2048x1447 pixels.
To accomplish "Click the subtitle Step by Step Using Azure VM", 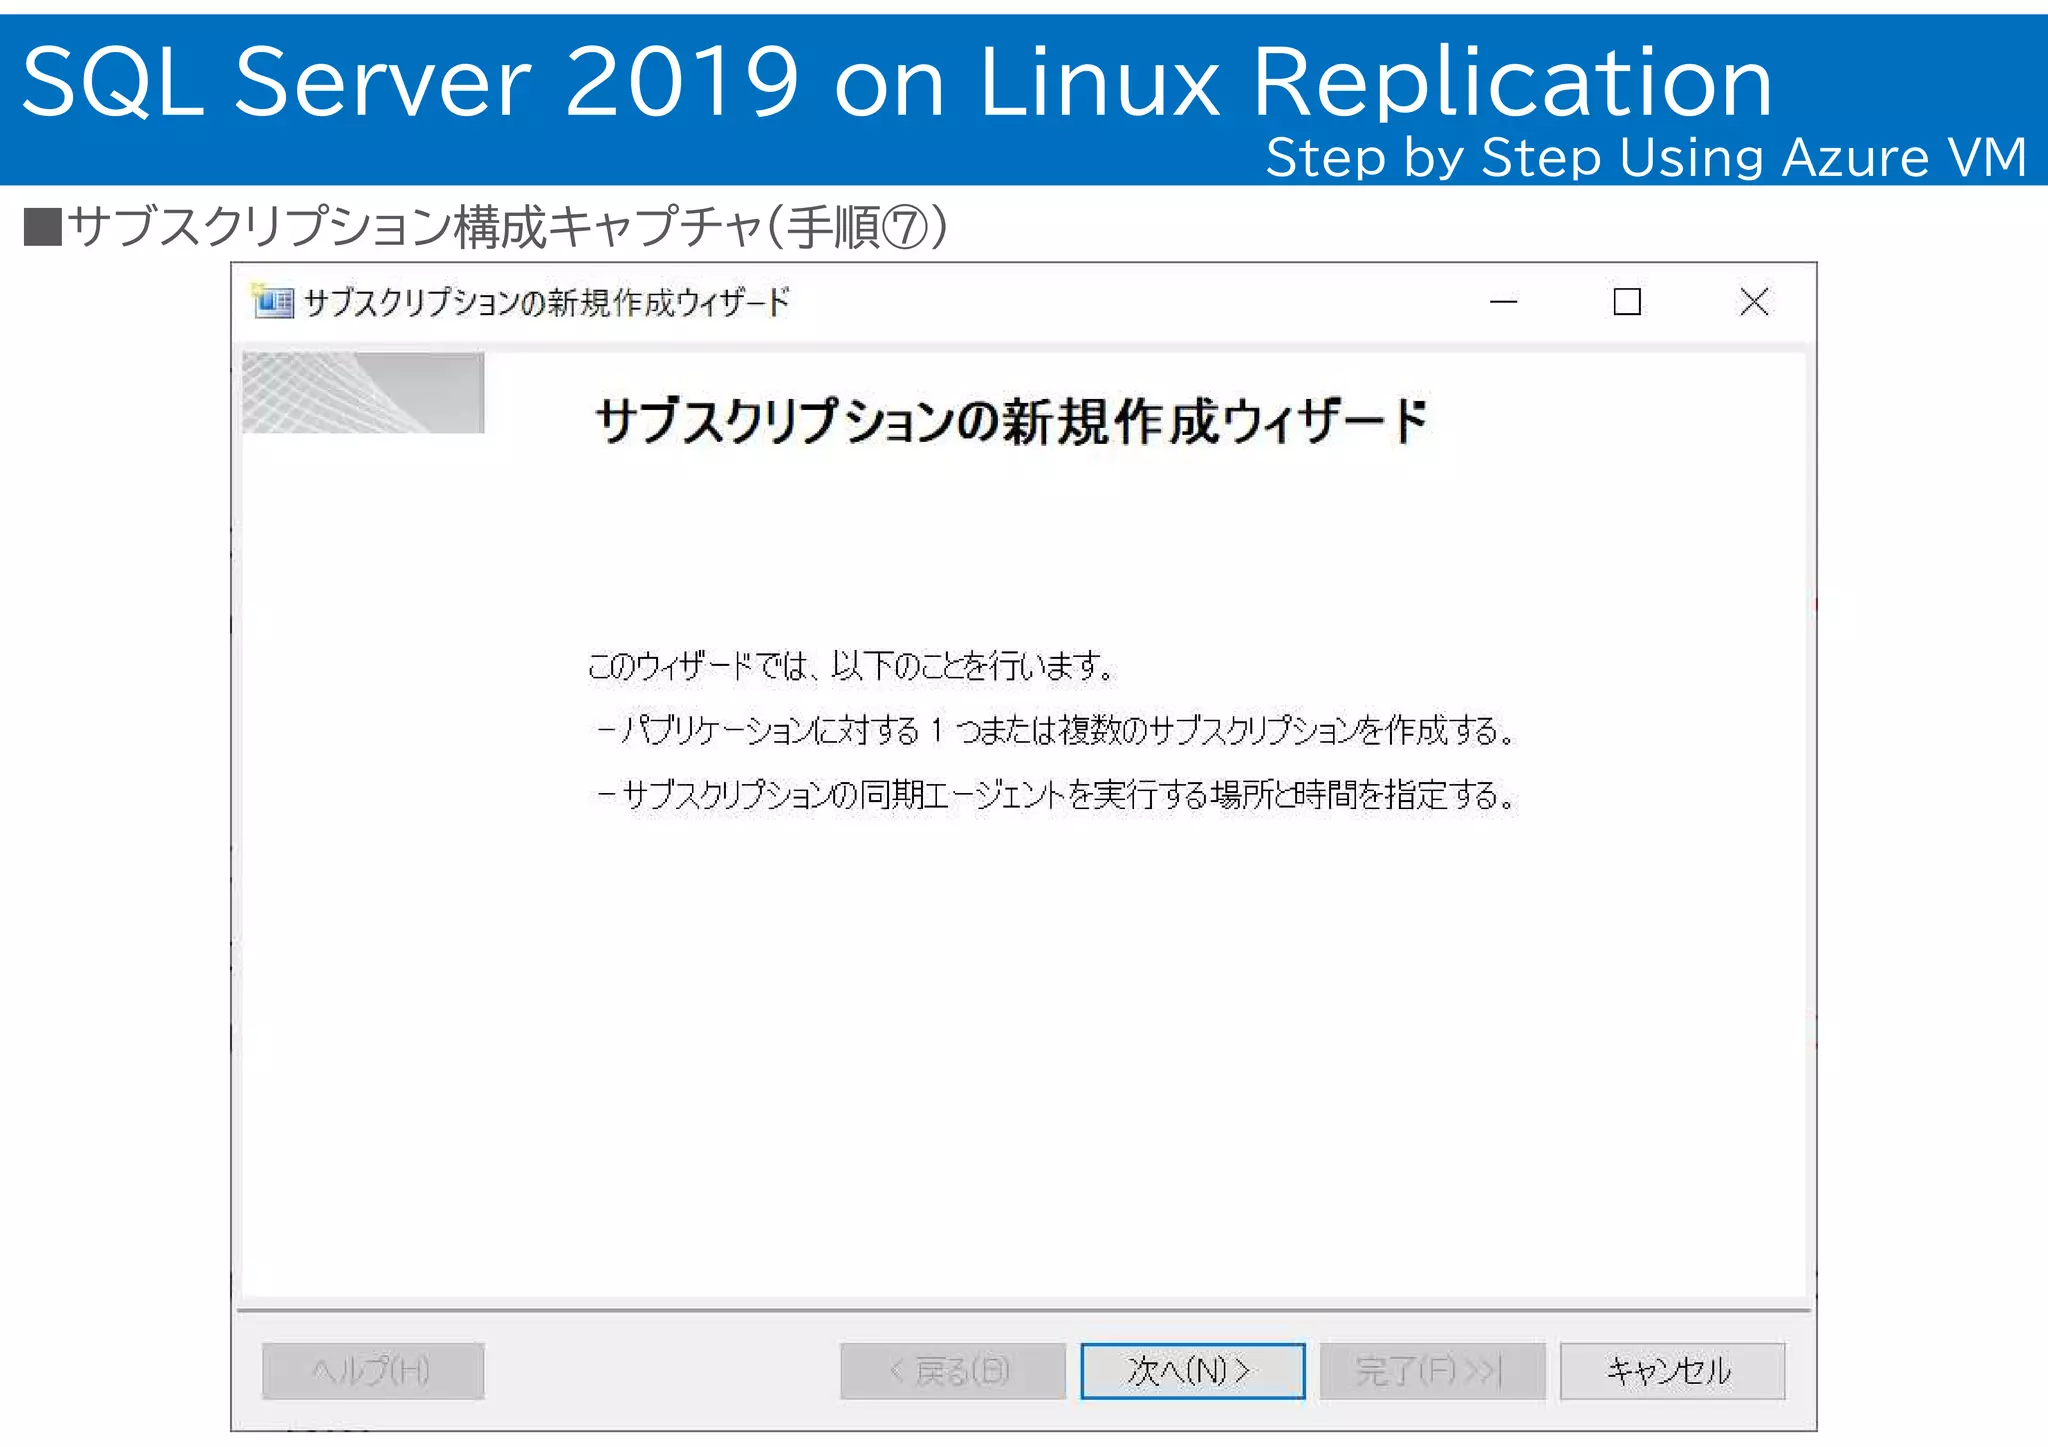I will pos(1646,157).
